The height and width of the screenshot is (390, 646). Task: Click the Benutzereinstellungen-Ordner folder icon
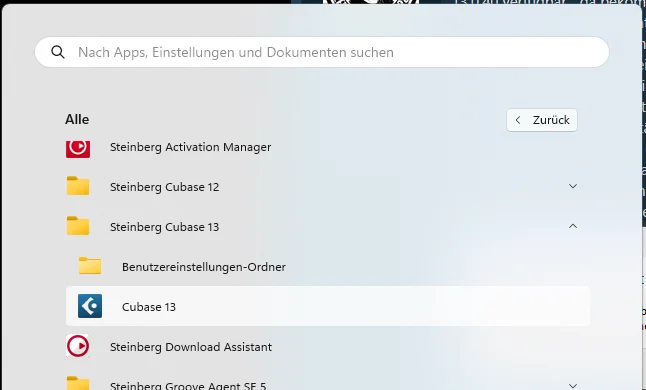pyautogui.click(x=90, y=266)
